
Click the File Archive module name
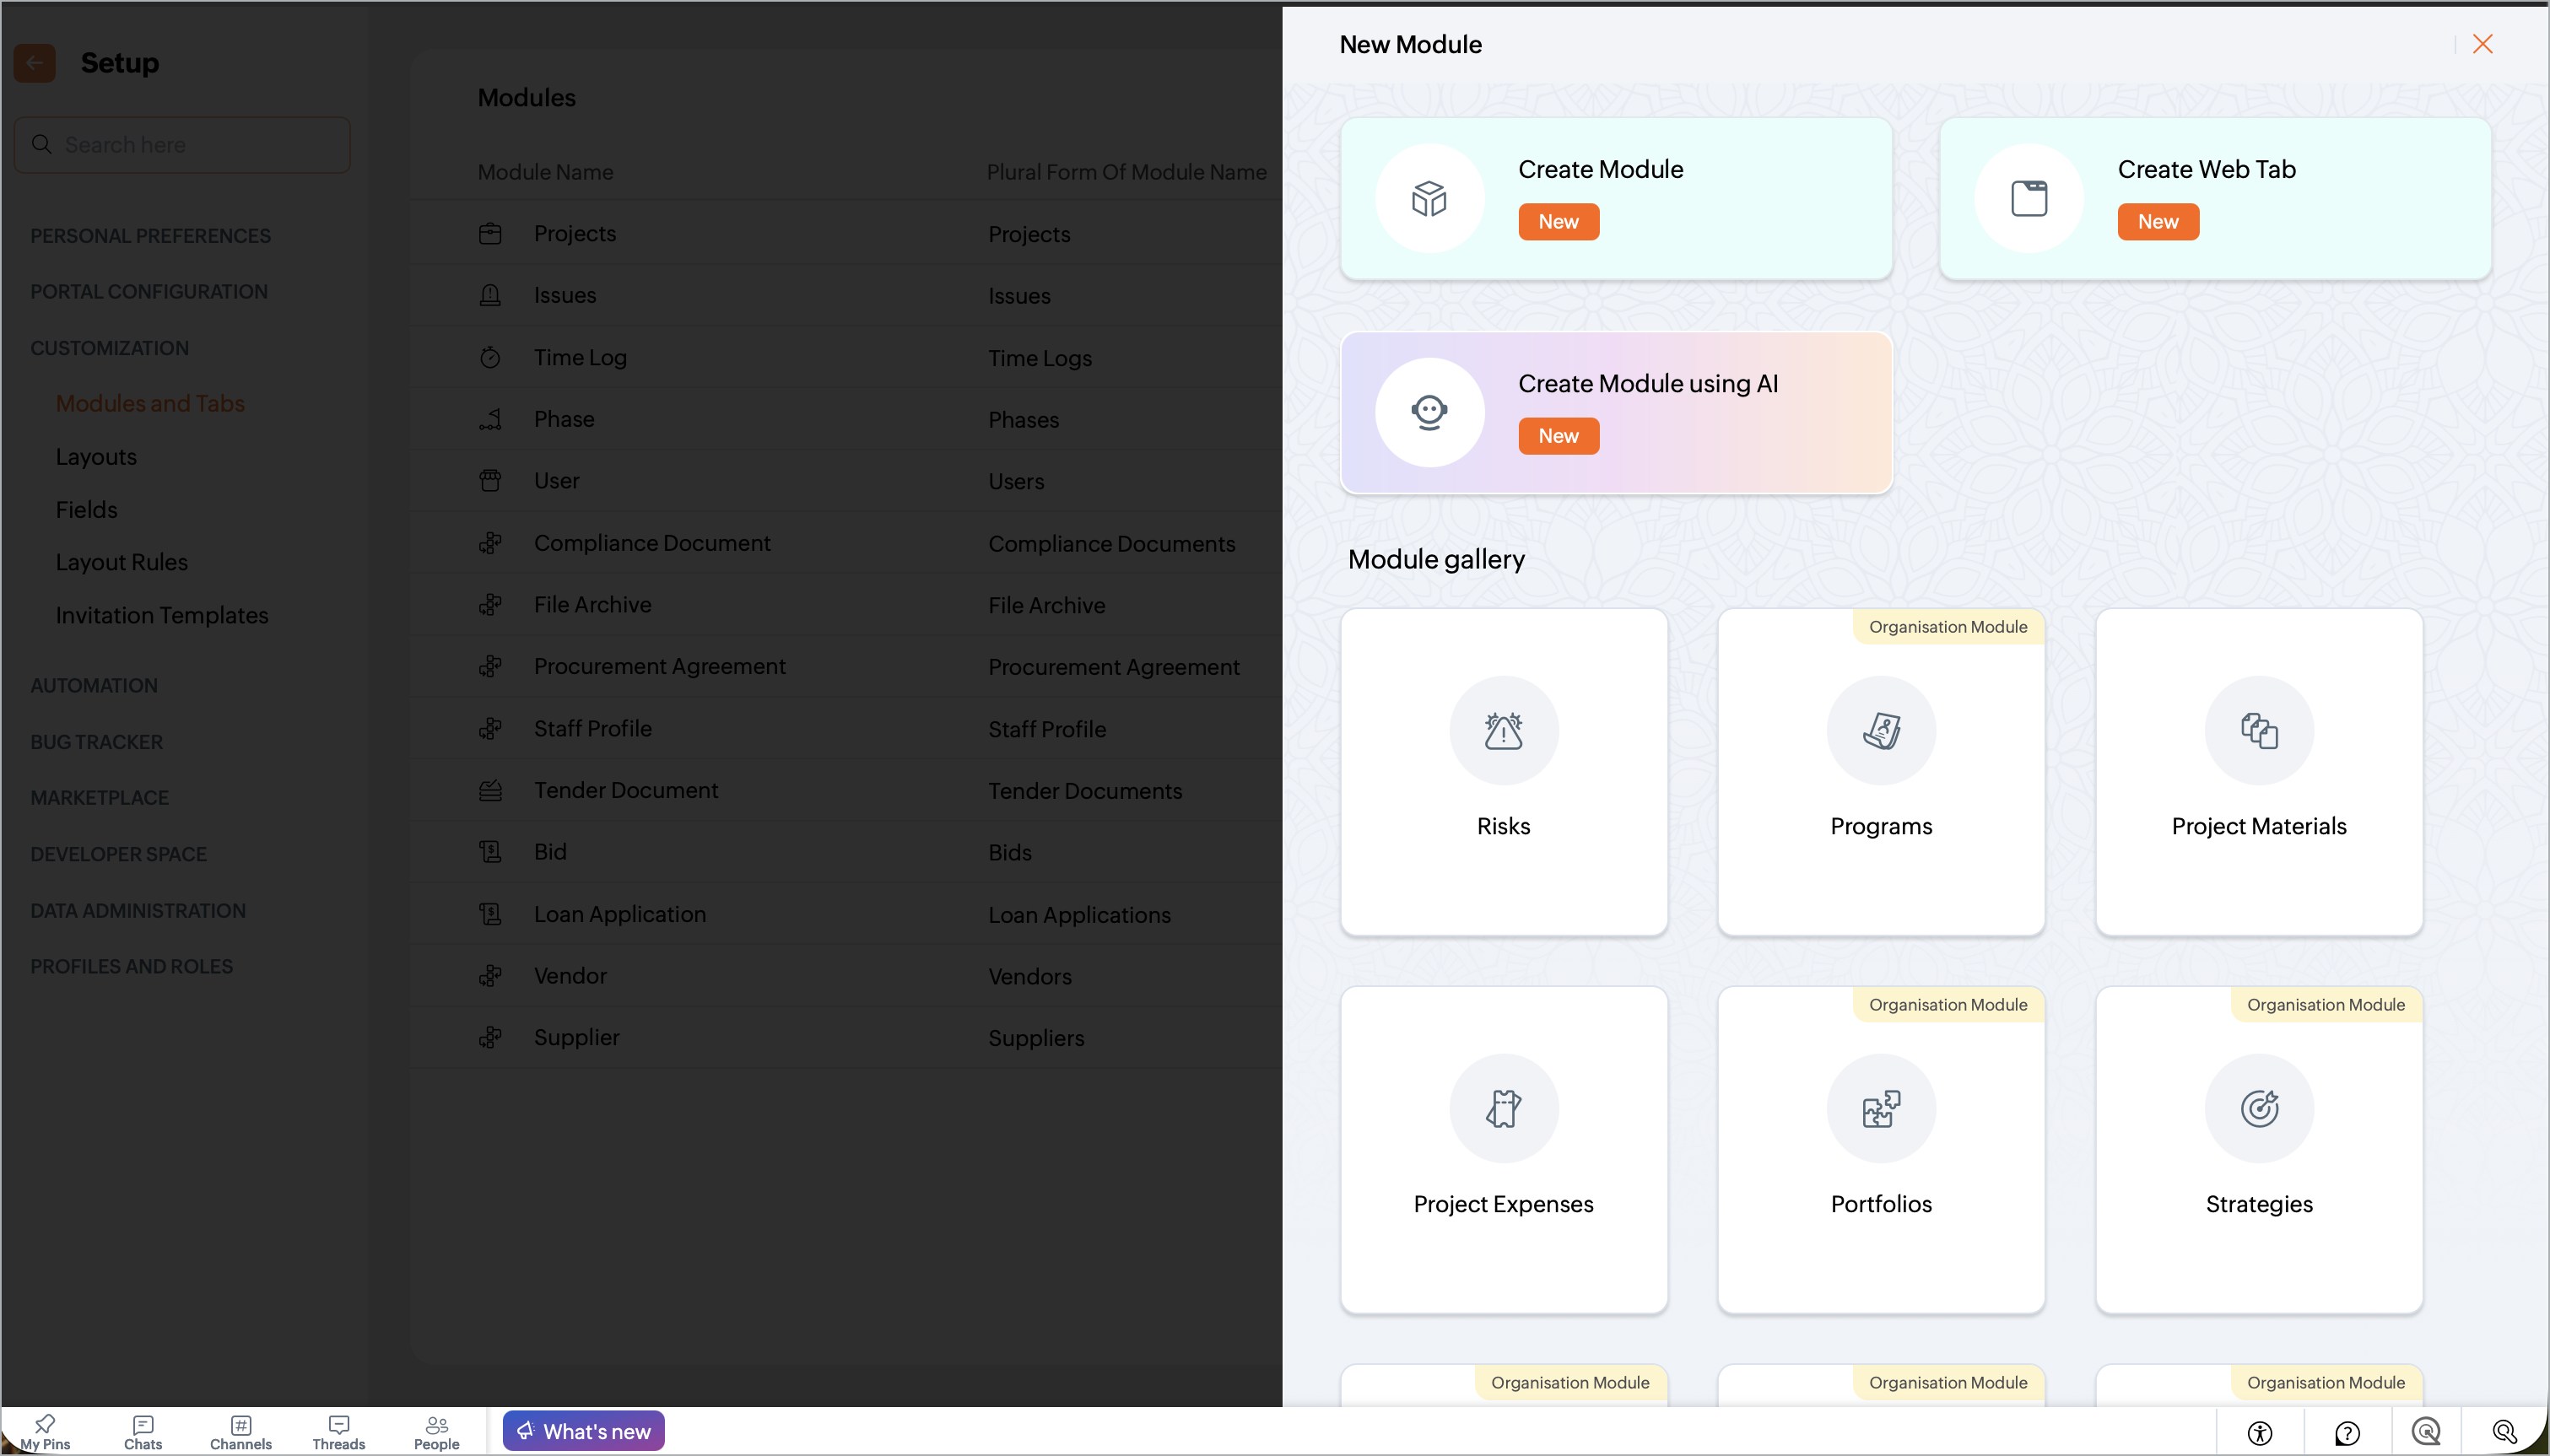593,605
